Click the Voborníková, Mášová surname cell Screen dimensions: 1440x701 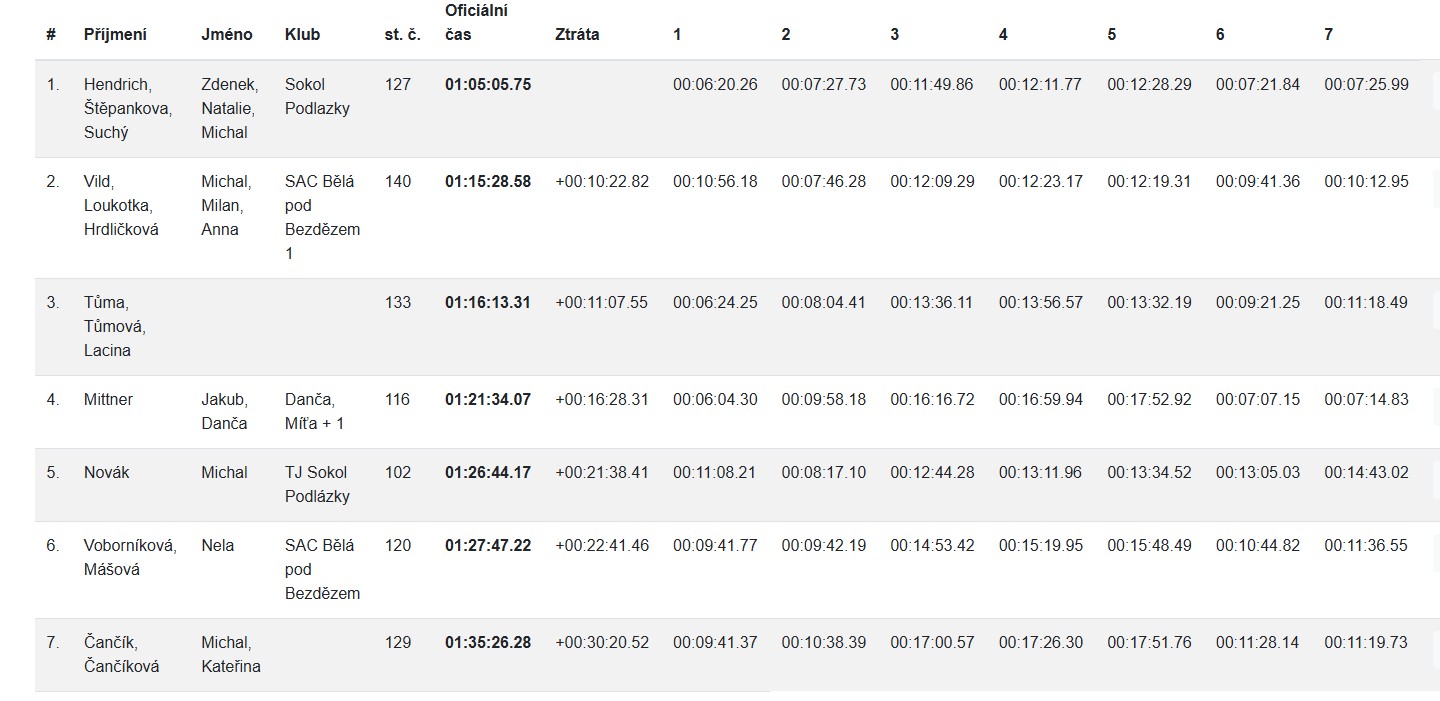130,557
